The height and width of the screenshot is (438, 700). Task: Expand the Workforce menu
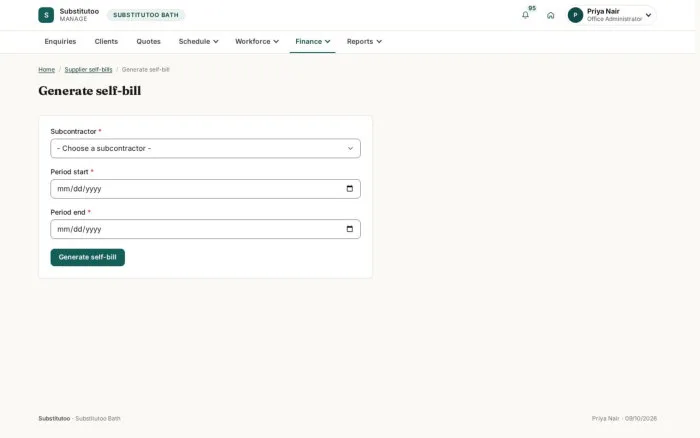point(257,42)
